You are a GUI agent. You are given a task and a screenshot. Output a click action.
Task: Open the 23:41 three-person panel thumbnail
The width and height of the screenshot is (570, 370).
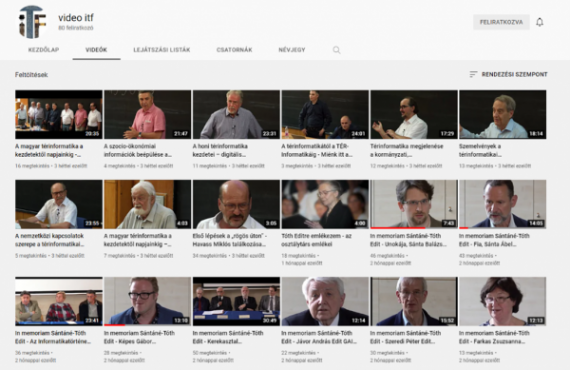click(x=59, y=301)
